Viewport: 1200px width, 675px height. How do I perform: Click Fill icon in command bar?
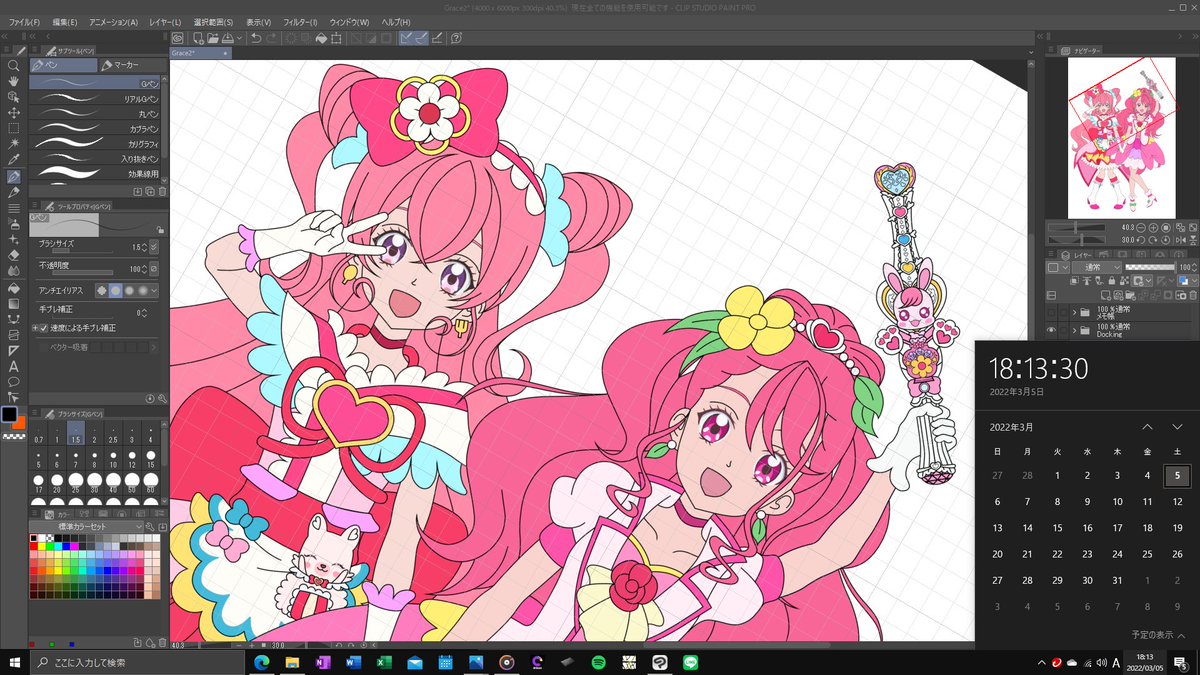[x=322, y=38]
